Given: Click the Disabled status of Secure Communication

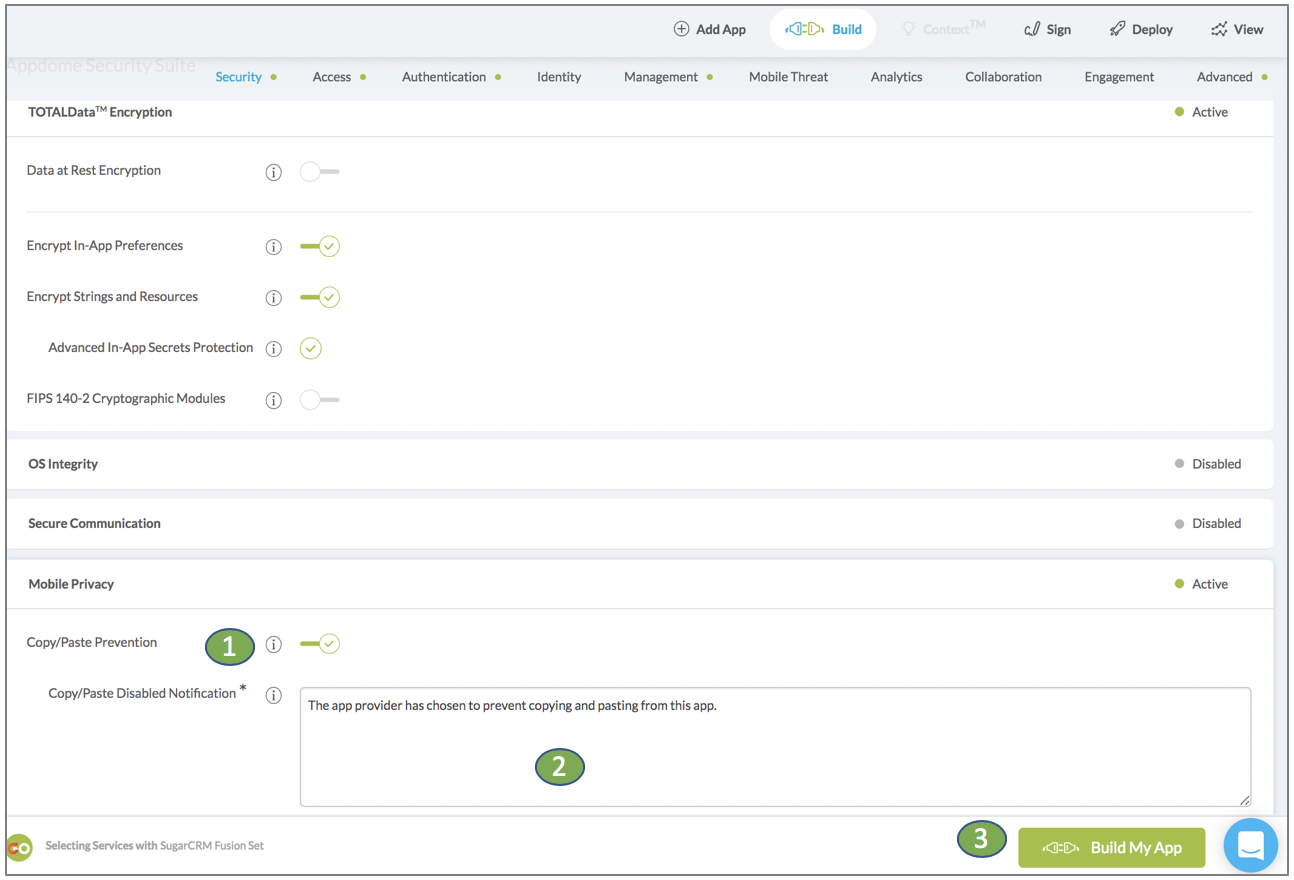Looking at the screenshot, I should [1208, 524].
